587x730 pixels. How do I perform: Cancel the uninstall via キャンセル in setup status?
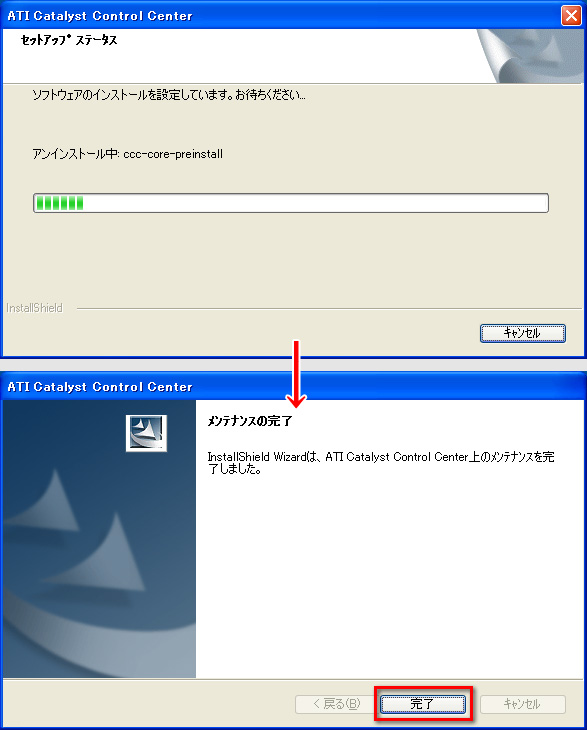pos(523,333)
